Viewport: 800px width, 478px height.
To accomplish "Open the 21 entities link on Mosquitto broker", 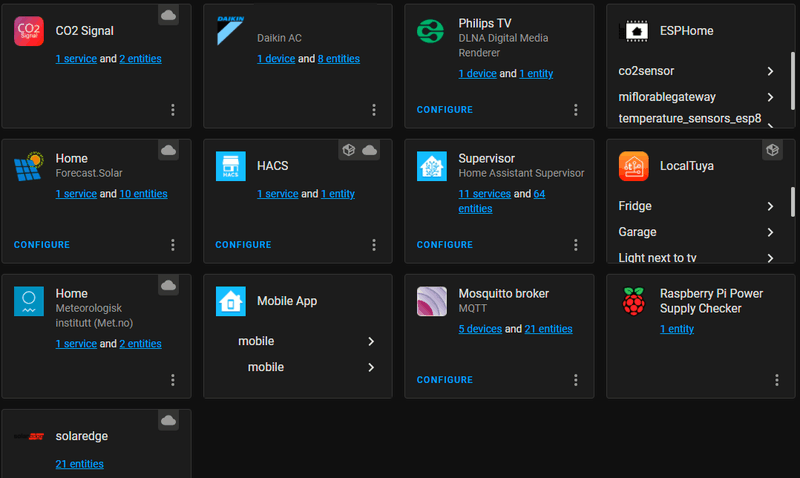I will point(548,329).
